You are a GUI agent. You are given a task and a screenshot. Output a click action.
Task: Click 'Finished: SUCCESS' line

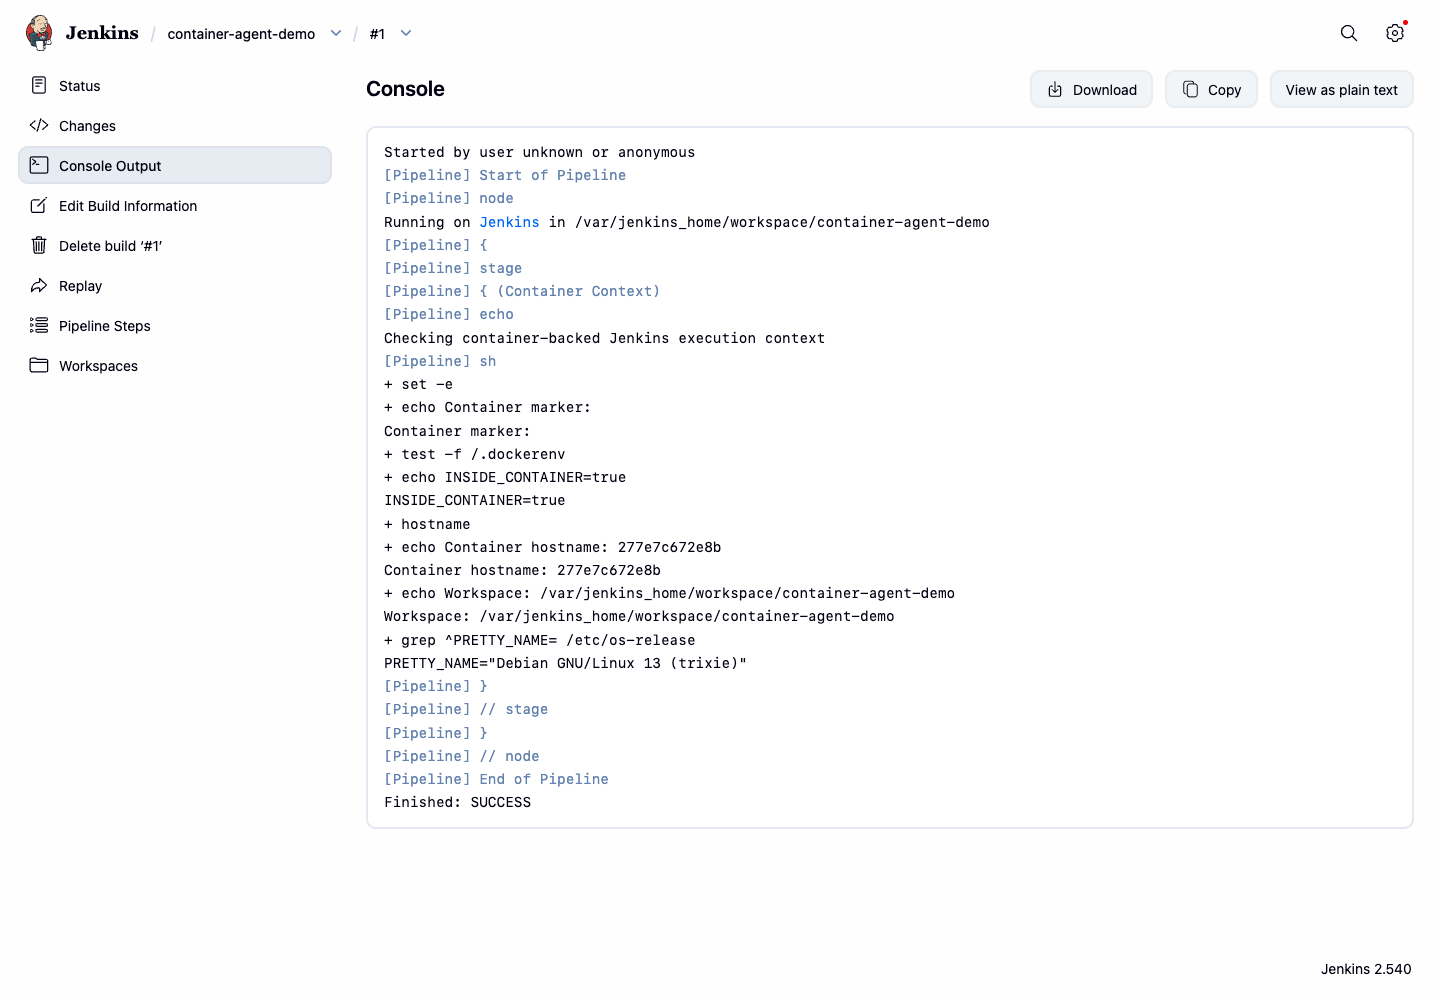coord(457,802)
